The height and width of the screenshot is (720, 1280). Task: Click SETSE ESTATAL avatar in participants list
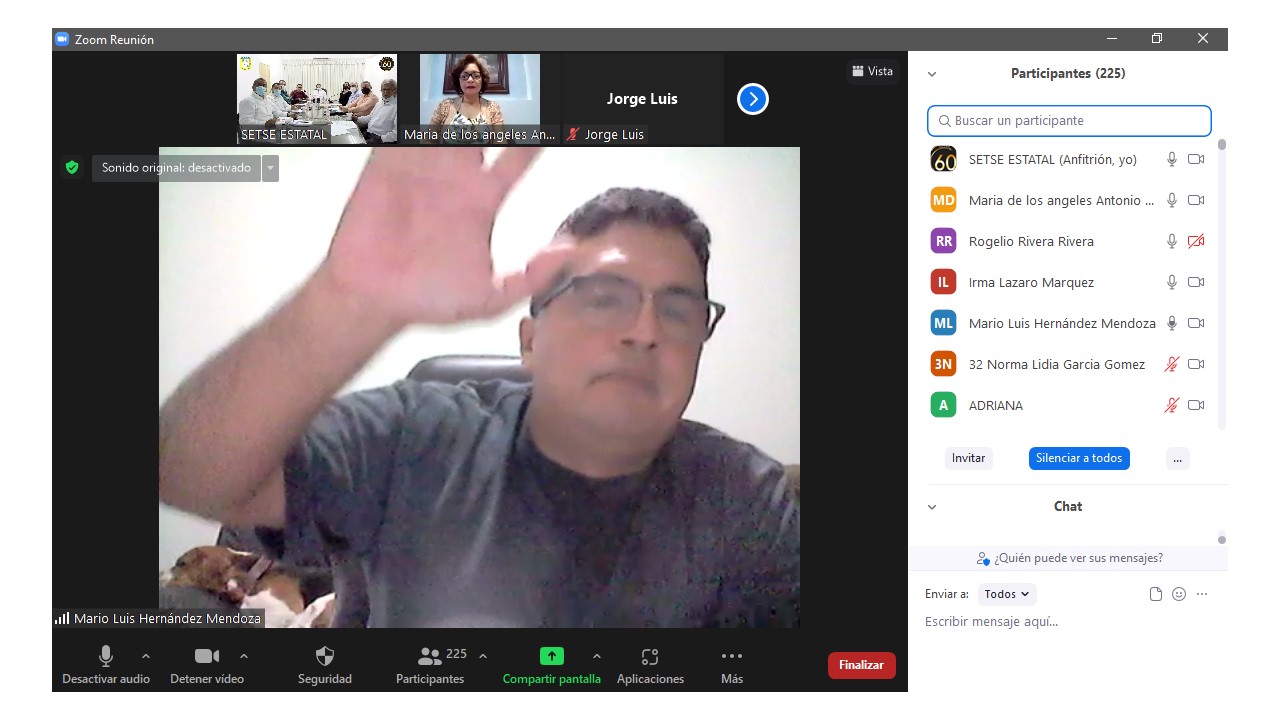coord(943,159)
